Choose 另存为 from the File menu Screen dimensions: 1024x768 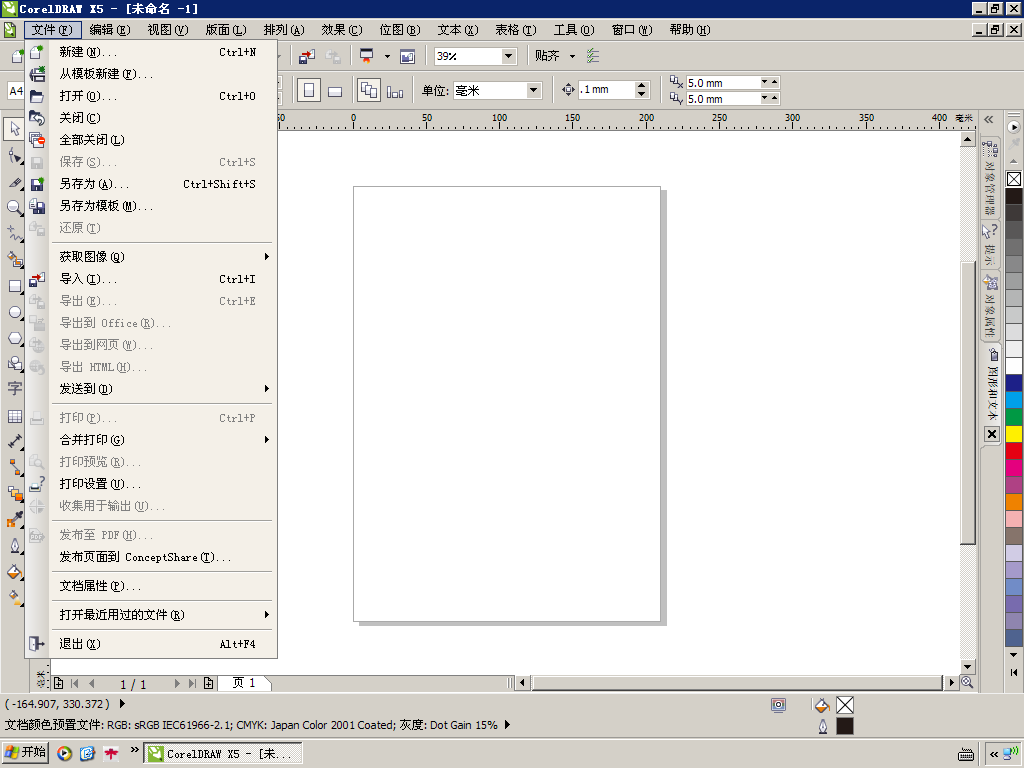pos(94,184)
